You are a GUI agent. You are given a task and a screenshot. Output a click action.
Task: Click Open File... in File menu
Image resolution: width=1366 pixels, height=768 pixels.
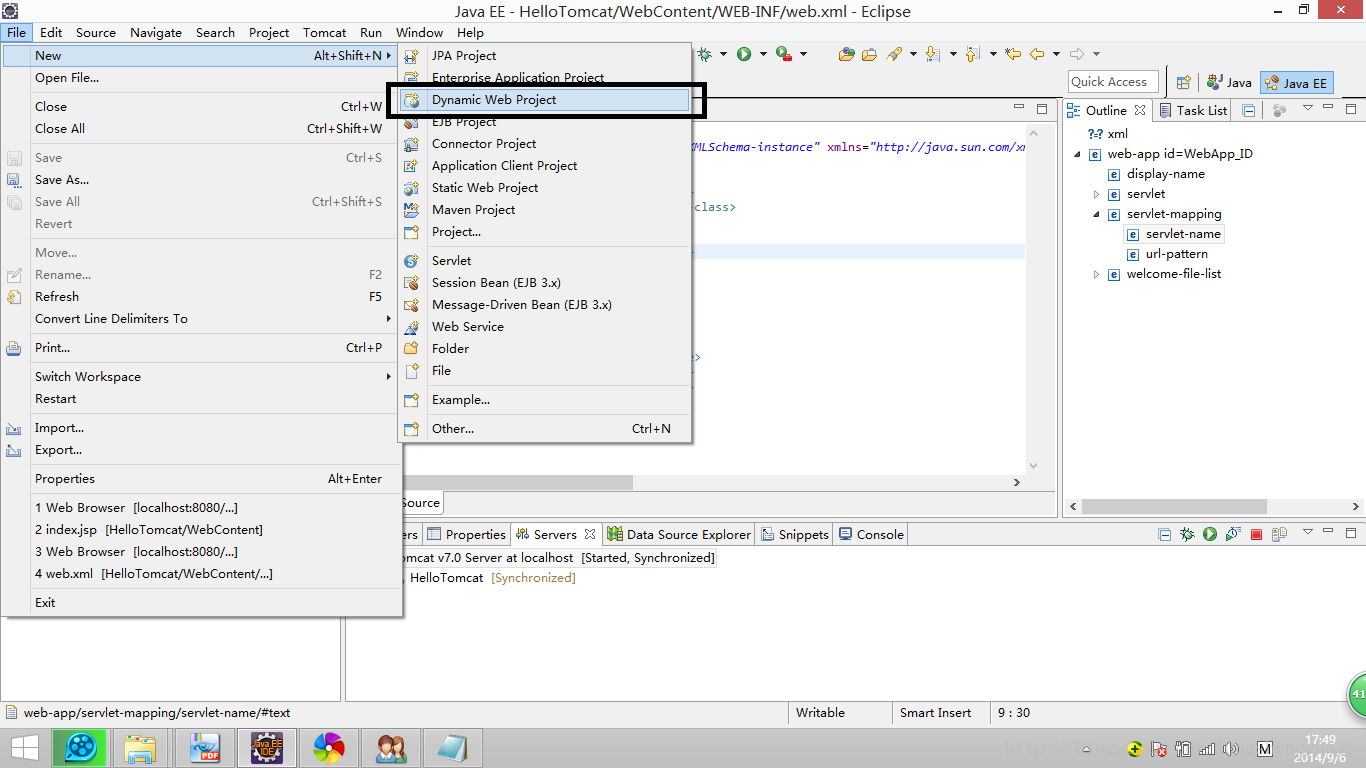[200, 78]
